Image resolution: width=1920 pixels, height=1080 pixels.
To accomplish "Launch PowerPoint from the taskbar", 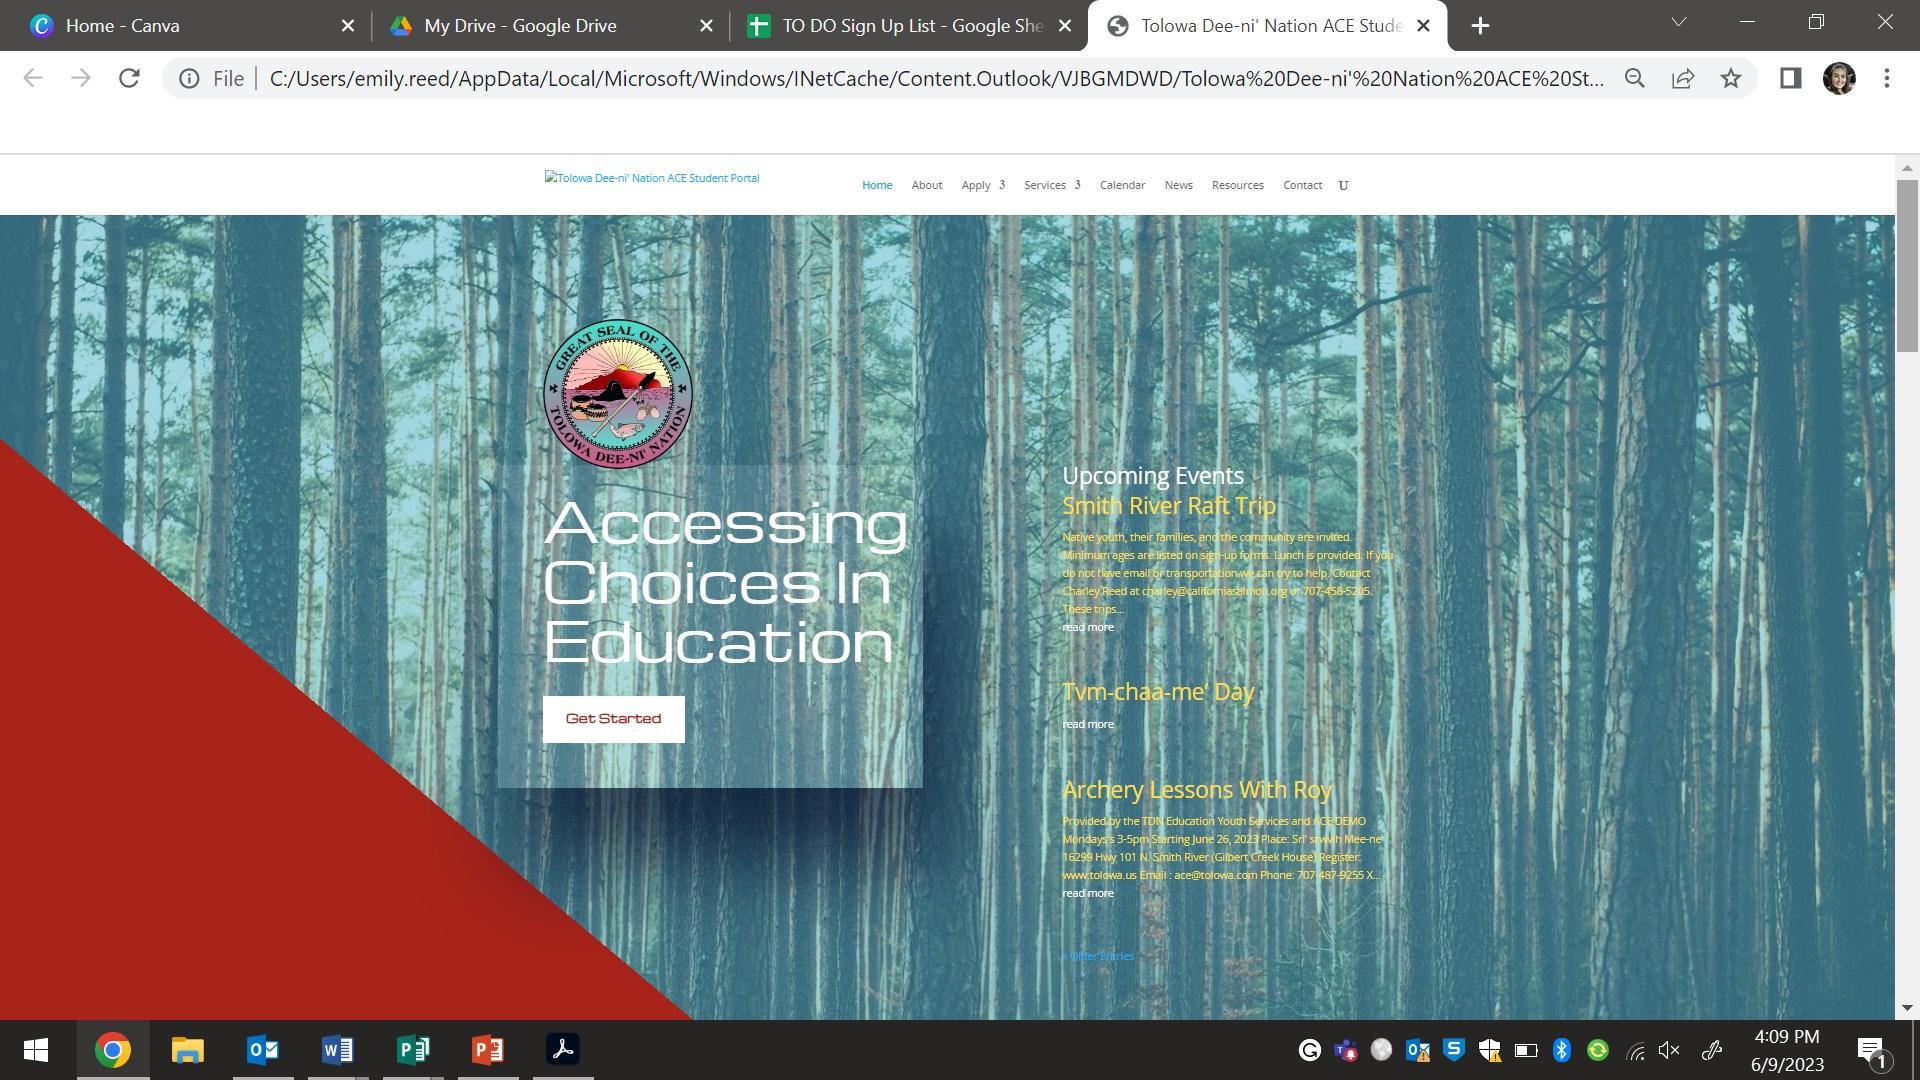I will [487, 1050].
